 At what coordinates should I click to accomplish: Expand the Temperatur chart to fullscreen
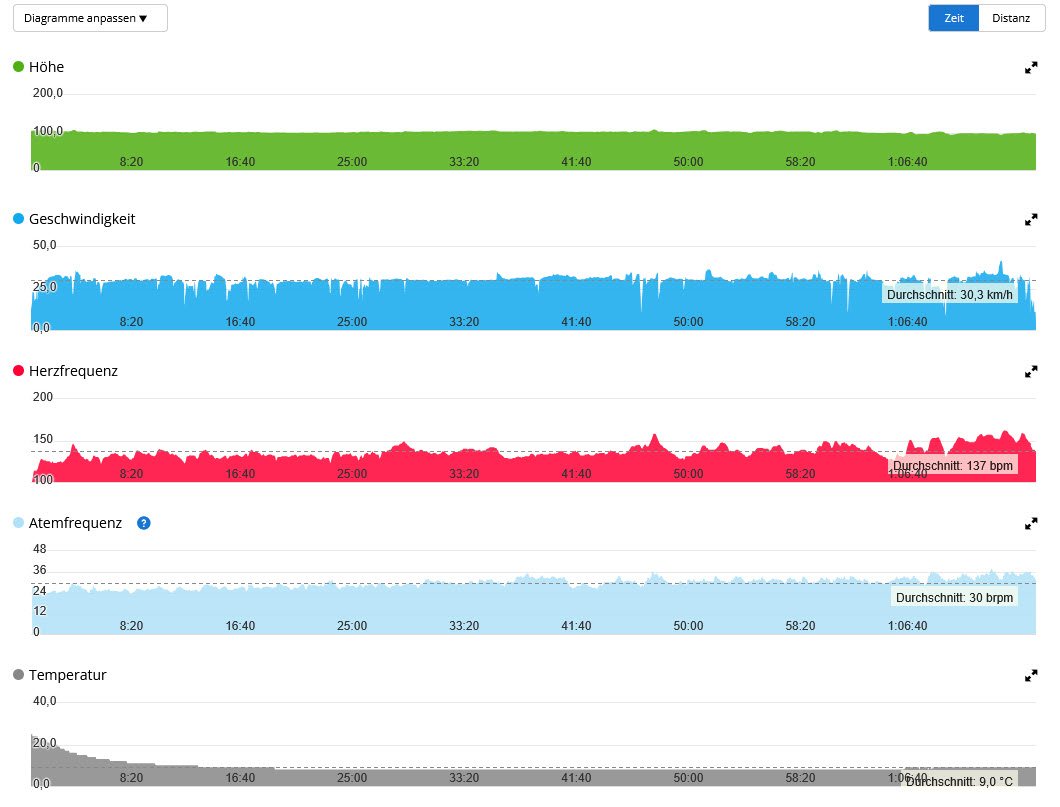tap(1031, 676)
